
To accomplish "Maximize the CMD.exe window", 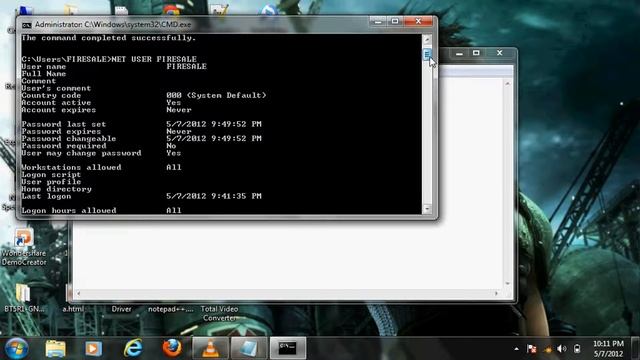I will [x=395, y=21].
